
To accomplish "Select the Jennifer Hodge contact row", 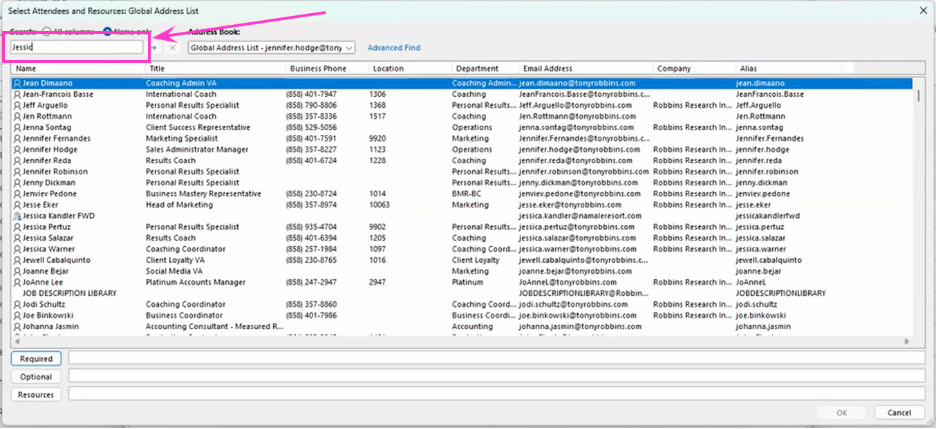I will point(461,149).
